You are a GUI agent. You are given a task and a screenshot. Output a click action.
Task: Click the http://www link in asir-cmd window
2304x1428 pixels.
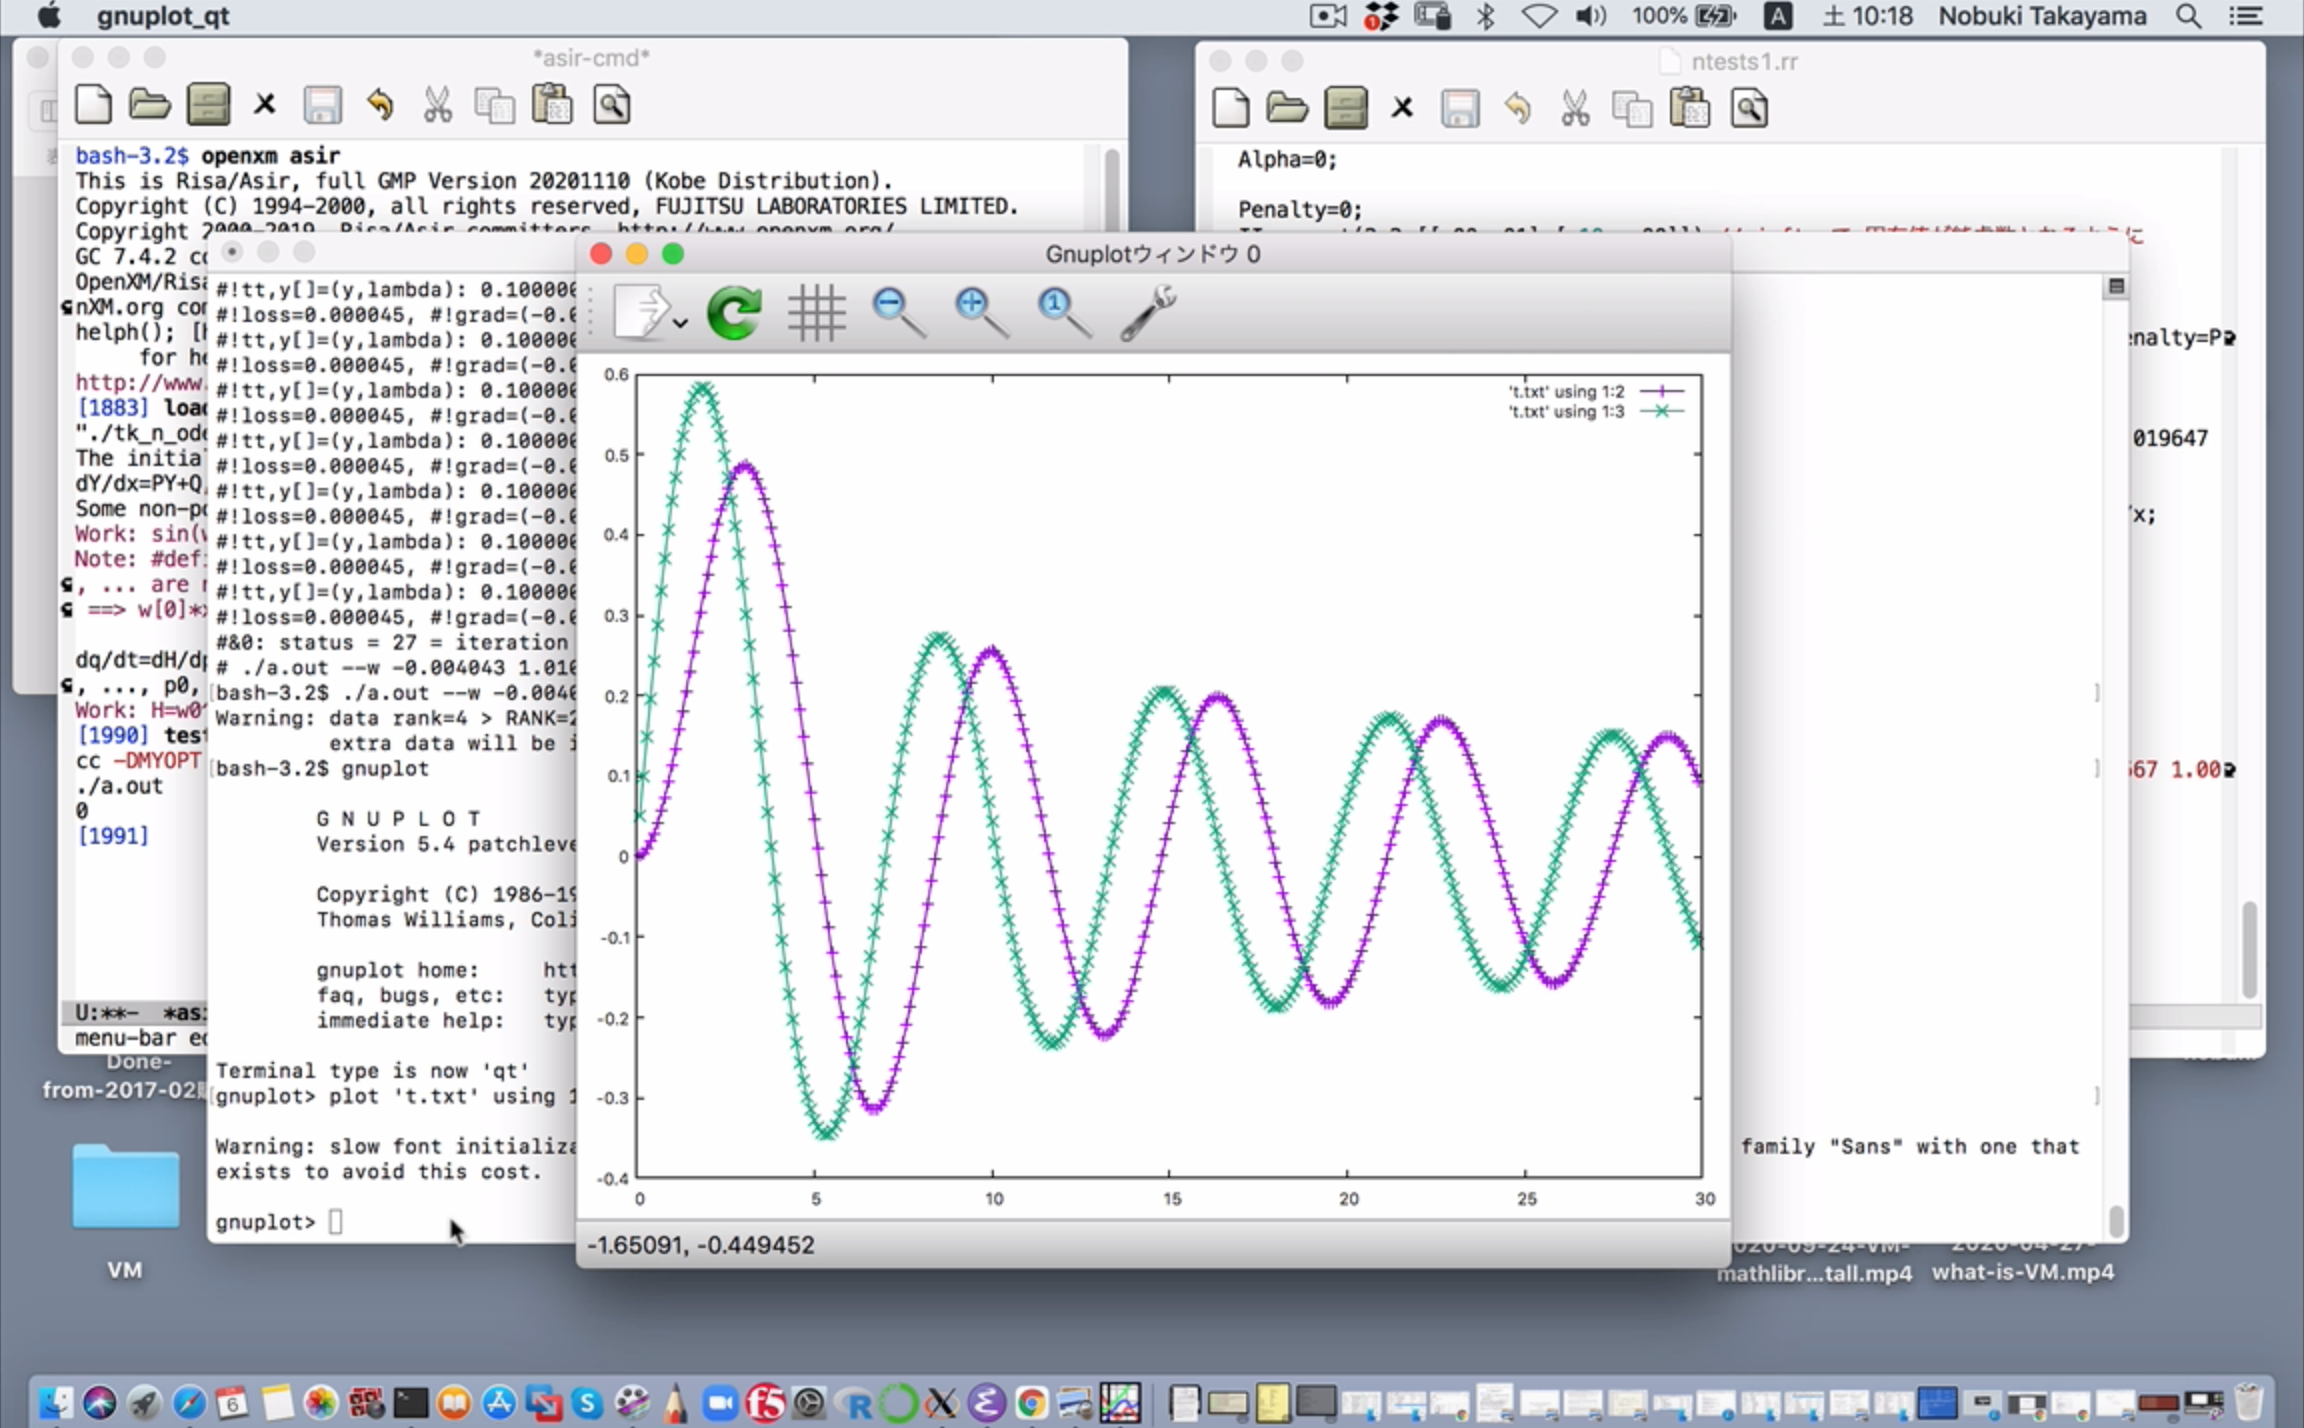point(140,382)
